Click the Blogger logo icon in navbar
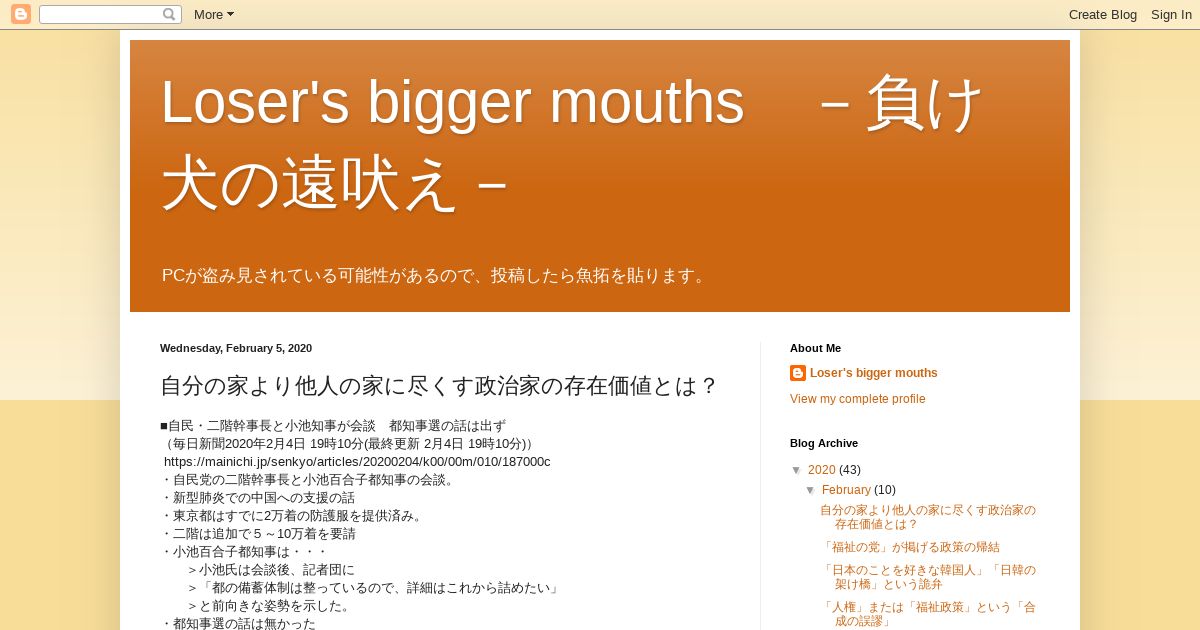The height and width of the screenshot is (630, 1200). pyautogui.click(x=21, y=14)
